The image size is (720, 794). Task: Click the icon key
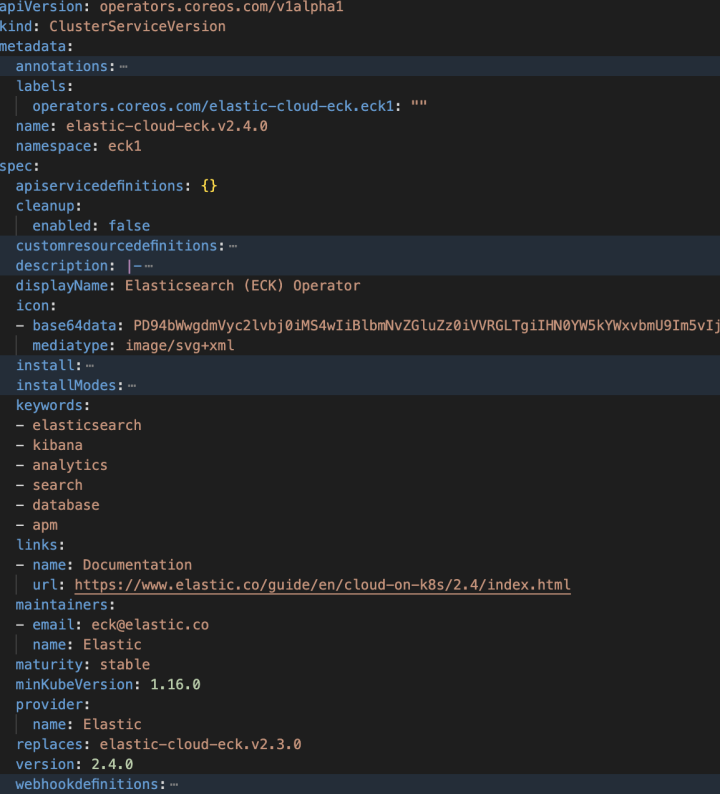click(32, 306)
